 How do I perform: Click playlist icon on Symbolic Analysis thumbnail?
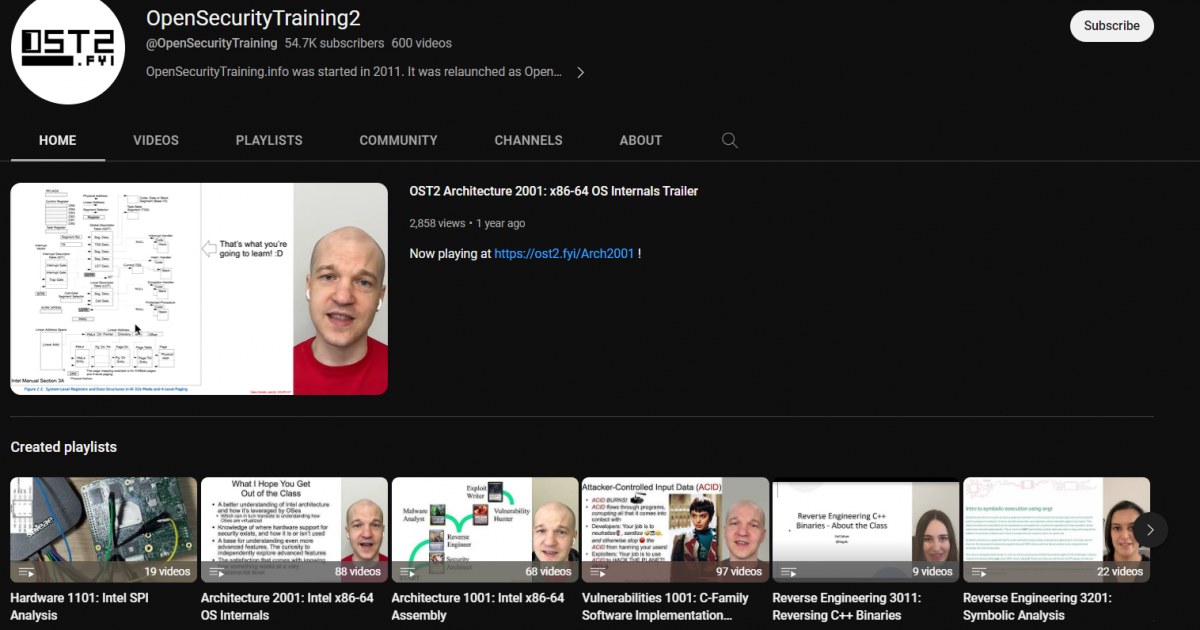(x=980, y=572)
